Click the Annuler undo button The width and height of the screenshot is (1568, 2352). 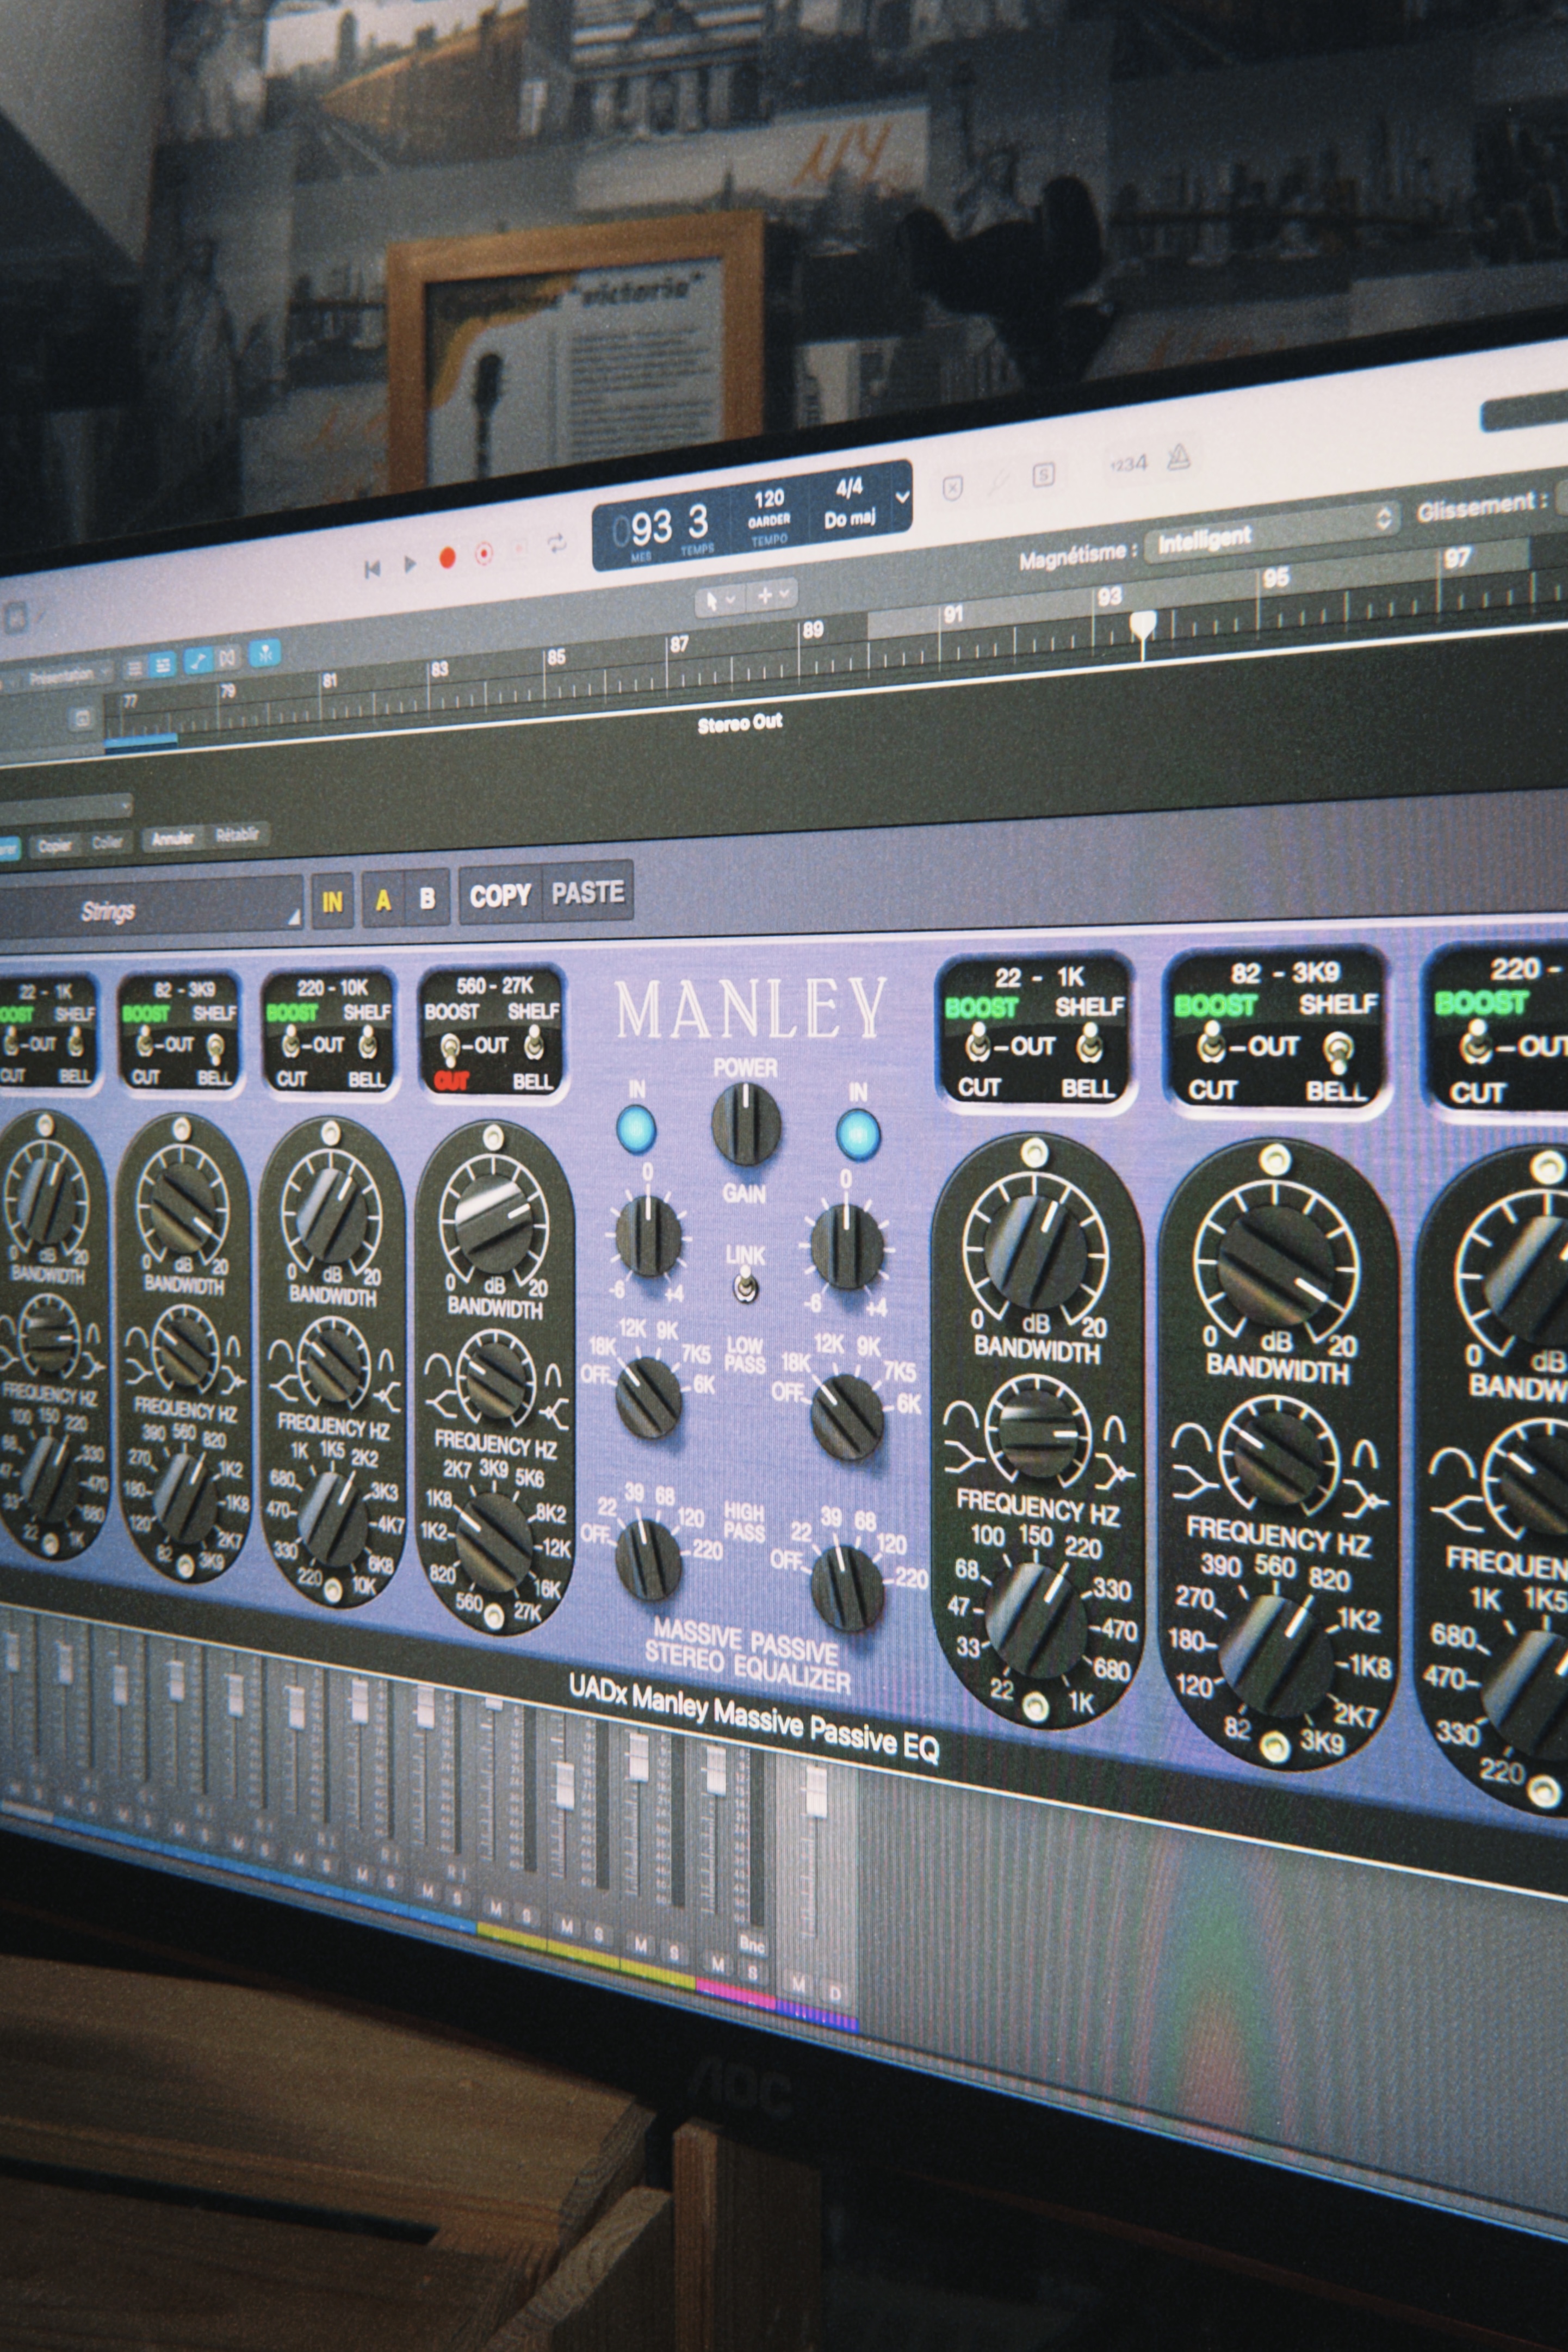[172, 838]
